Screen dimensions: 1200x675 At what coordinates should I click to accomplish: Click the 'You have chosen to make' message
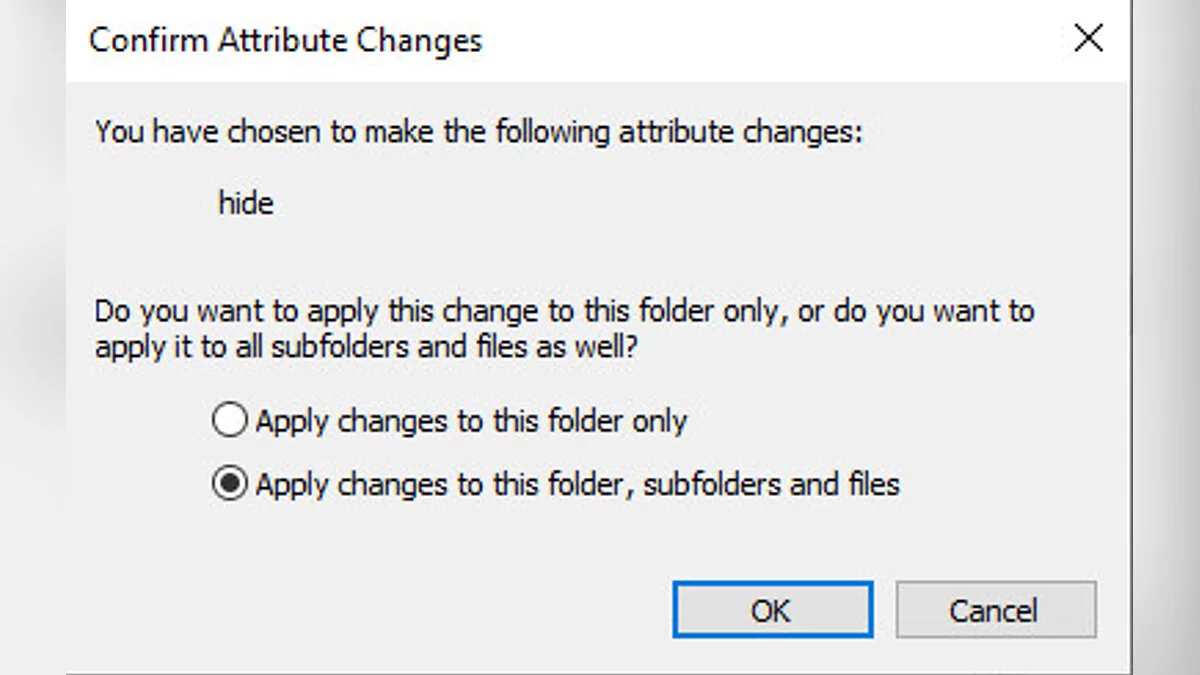tap(300, 132)
